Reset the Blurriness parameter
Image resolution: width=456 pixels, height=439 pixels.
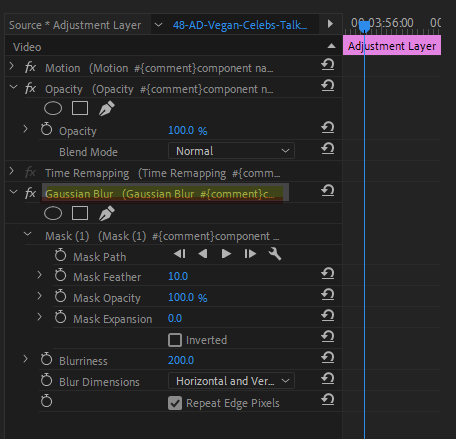click(x=328, y=357)
